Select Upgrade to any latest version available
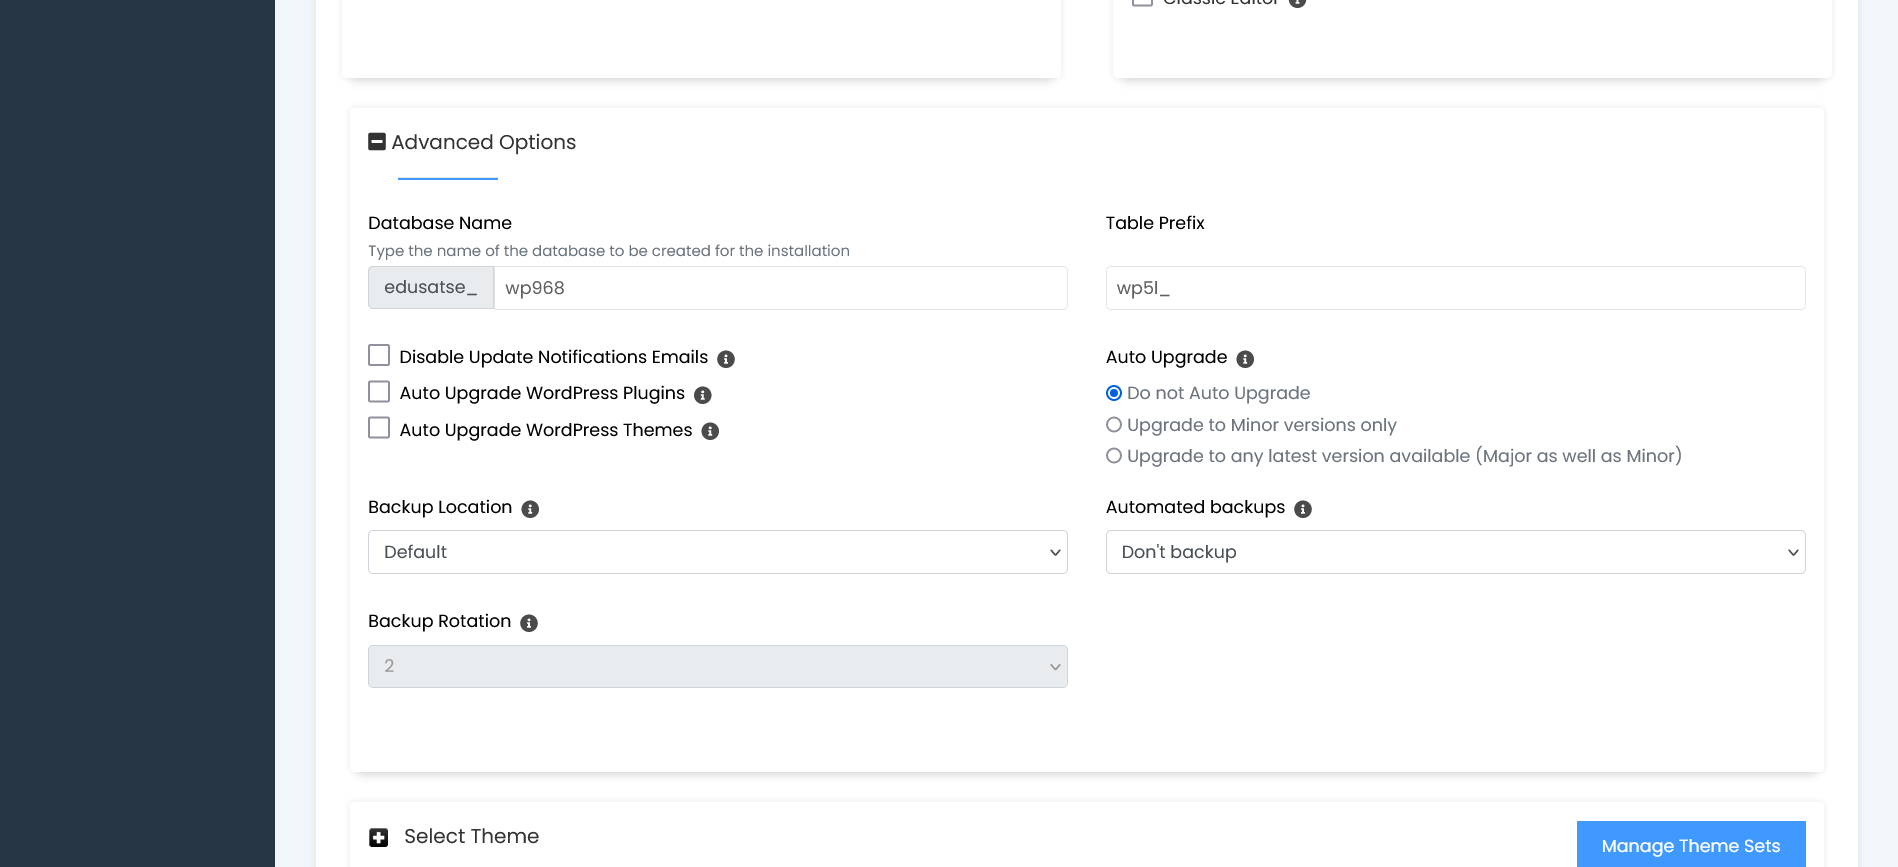The height and width of the screenshot is (867, 1898). [1114, 456]
